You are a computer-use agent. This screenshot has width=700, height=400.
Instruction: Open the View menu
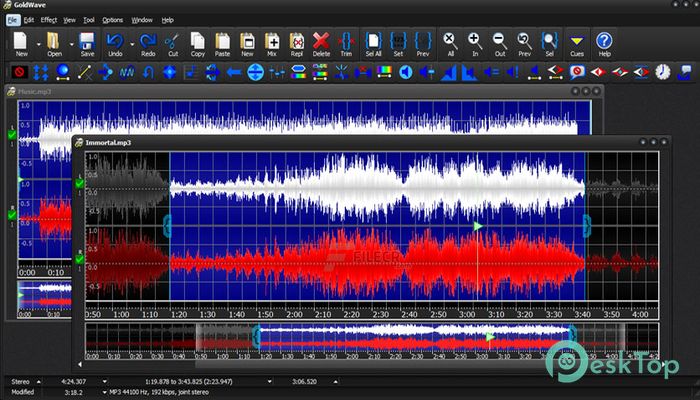click(69, 20)
